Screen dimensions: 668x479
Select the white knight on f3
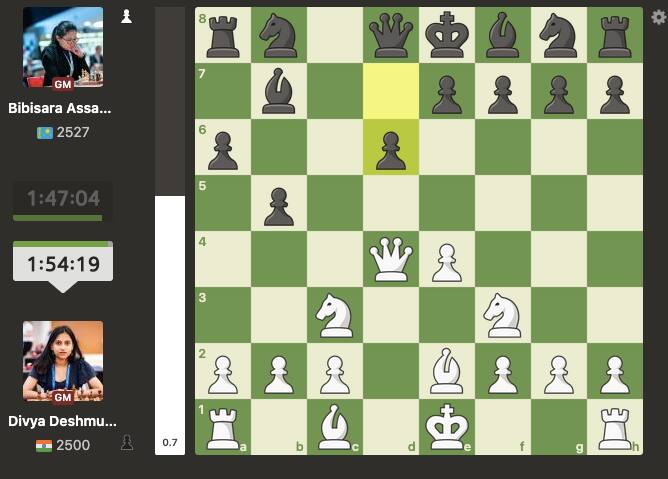tap(503, 315)
